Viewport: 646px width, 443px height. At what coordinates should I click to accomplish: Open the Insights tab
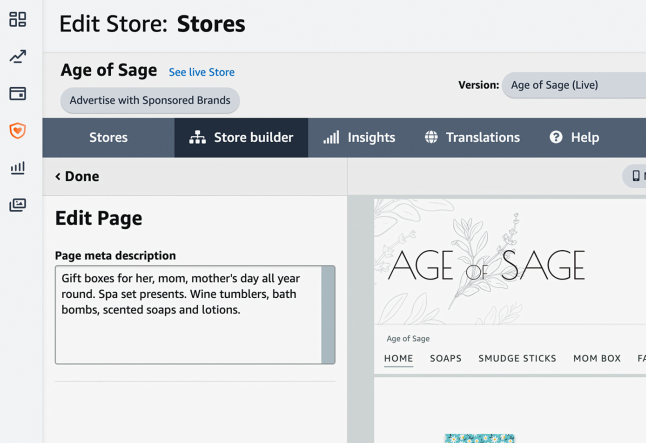[x=359, y=138]
